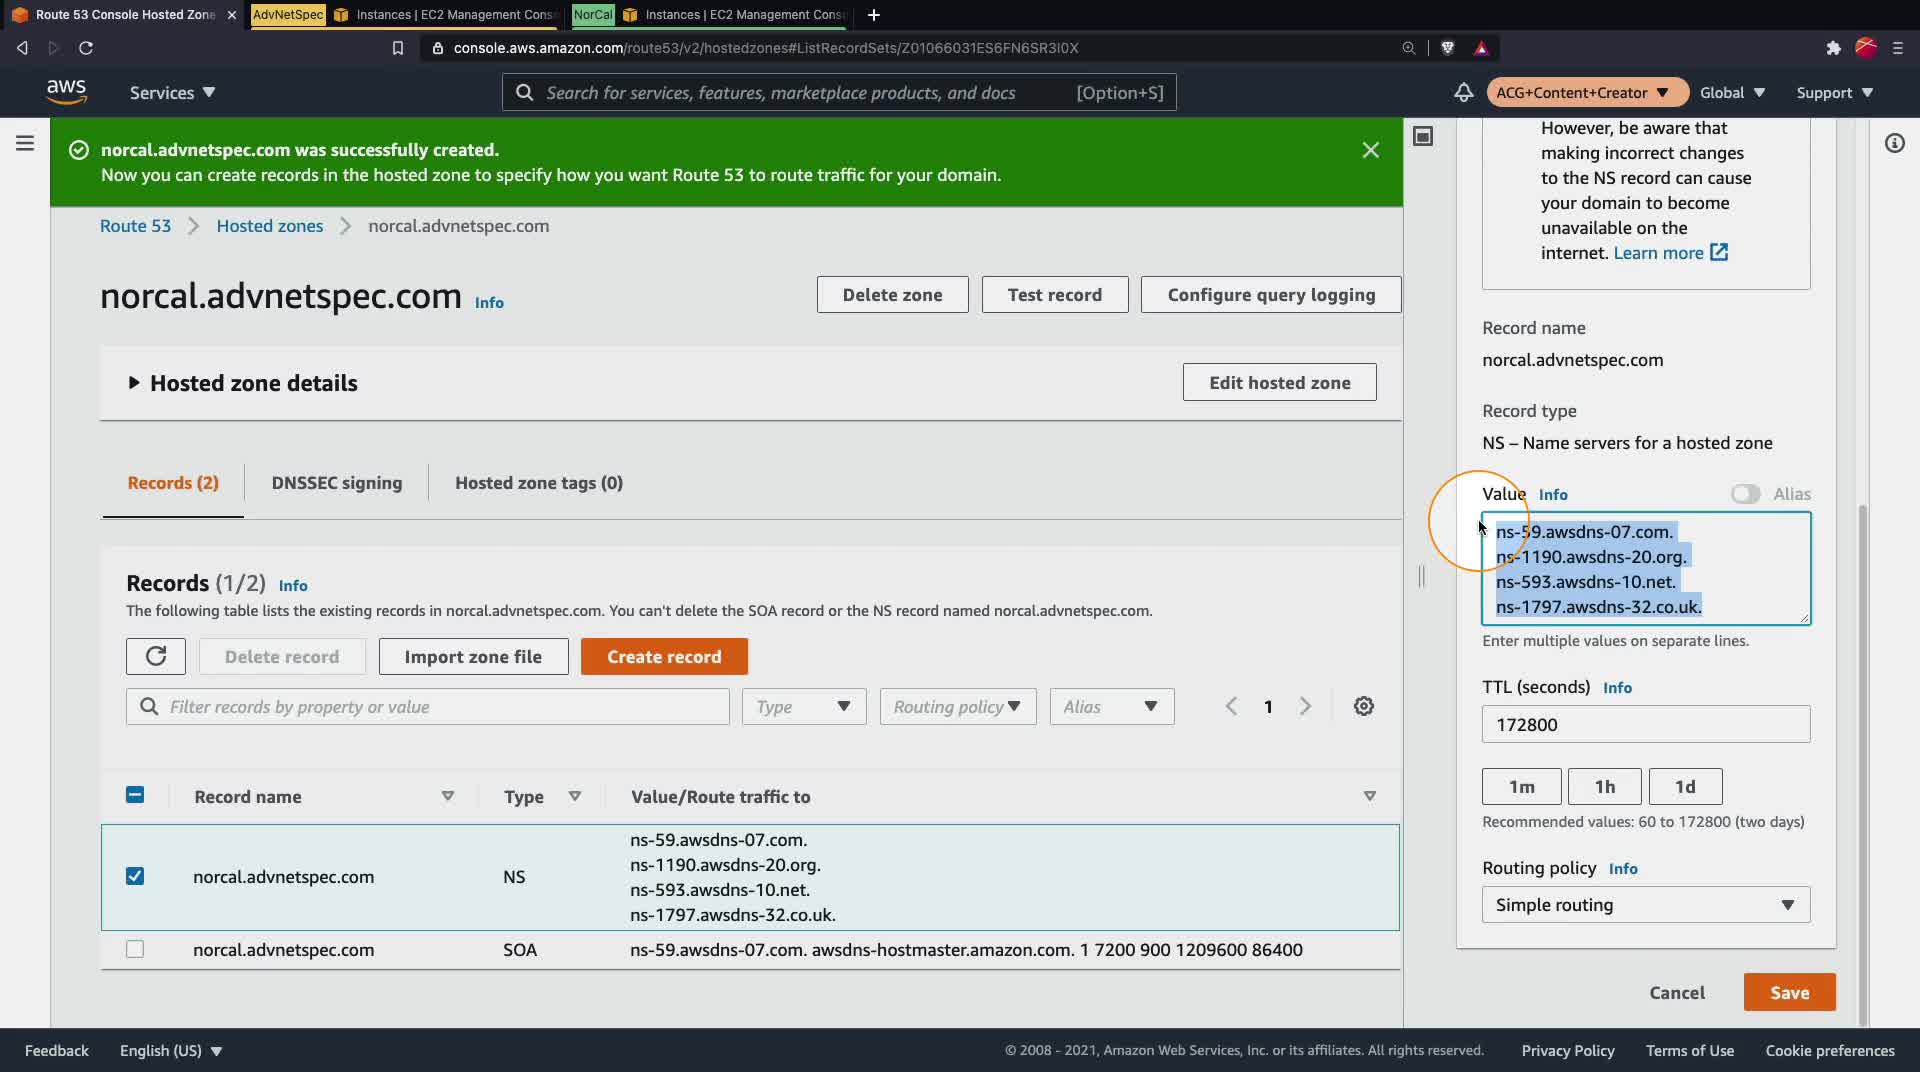Image resolution: width=1920 pixels, height=1072 pixels.
Task: Click the panel resize handle
Action: [1421, 576]
